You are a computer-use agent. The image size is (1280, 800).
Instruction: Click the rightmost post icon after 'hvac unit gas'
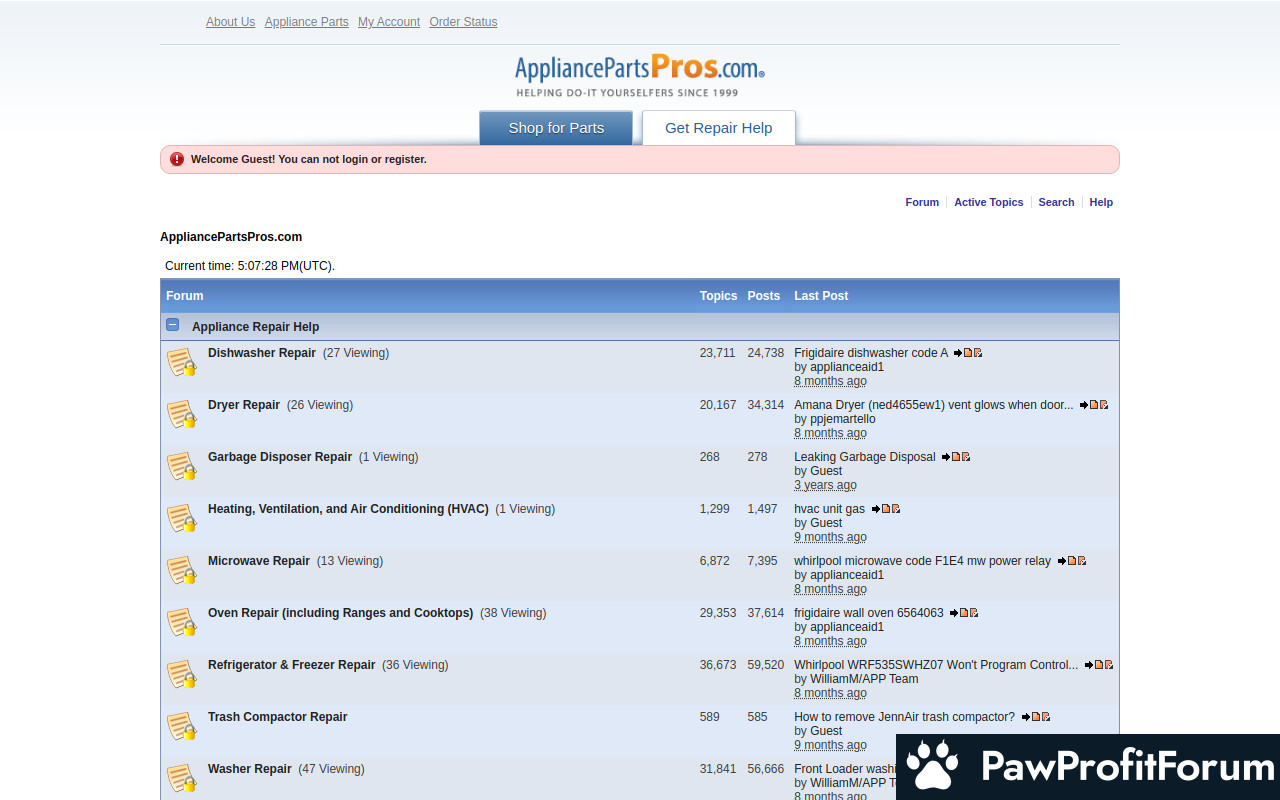point(896,509)
